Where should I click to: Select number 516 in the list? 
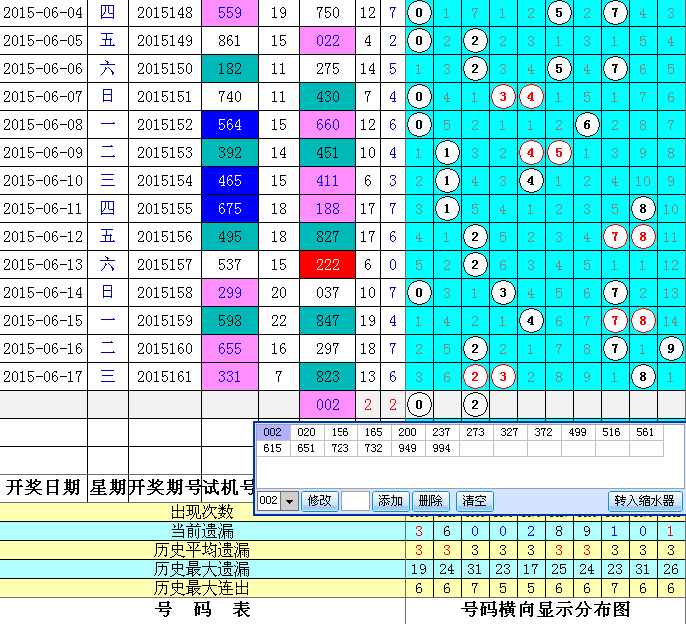(612, 432)
